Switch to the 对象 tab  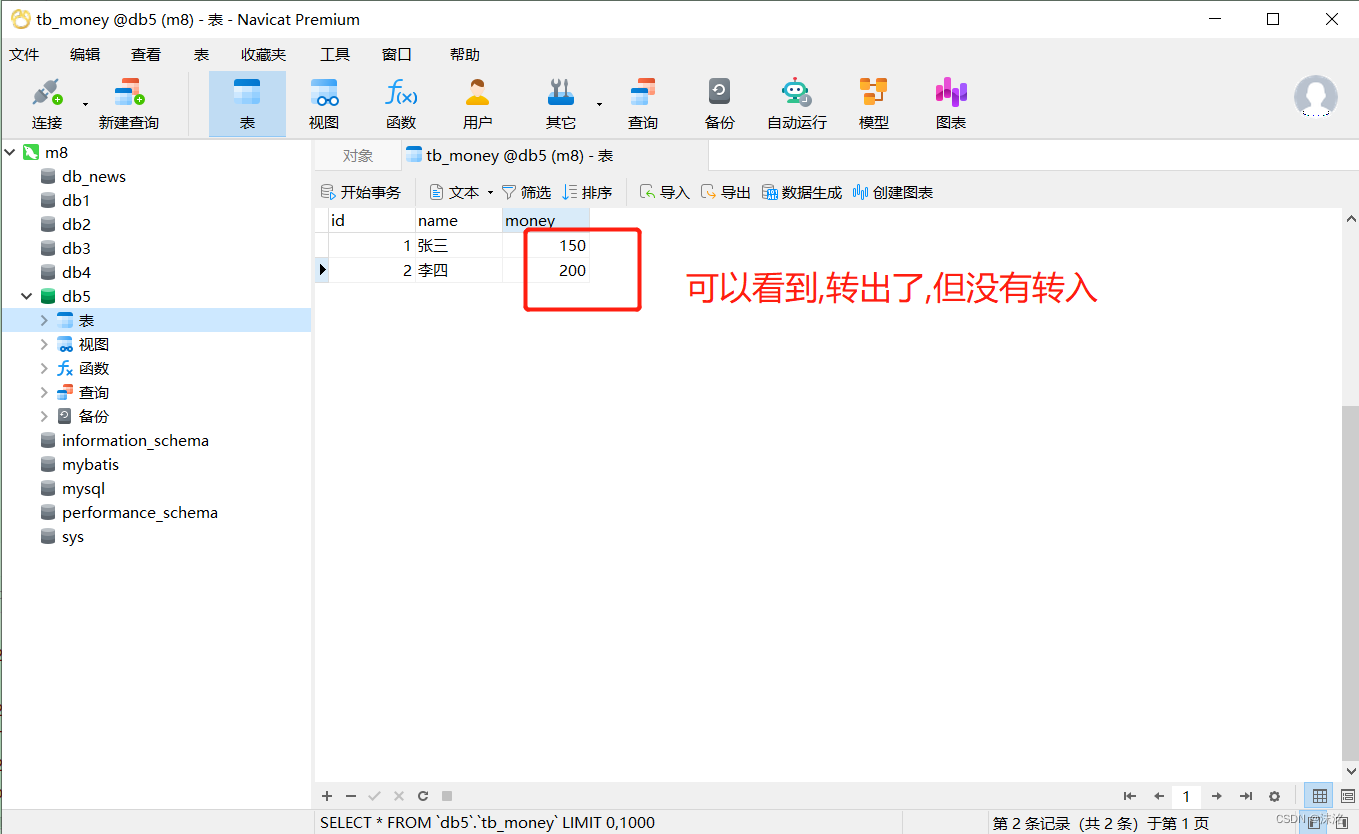(x=358, y=156)
